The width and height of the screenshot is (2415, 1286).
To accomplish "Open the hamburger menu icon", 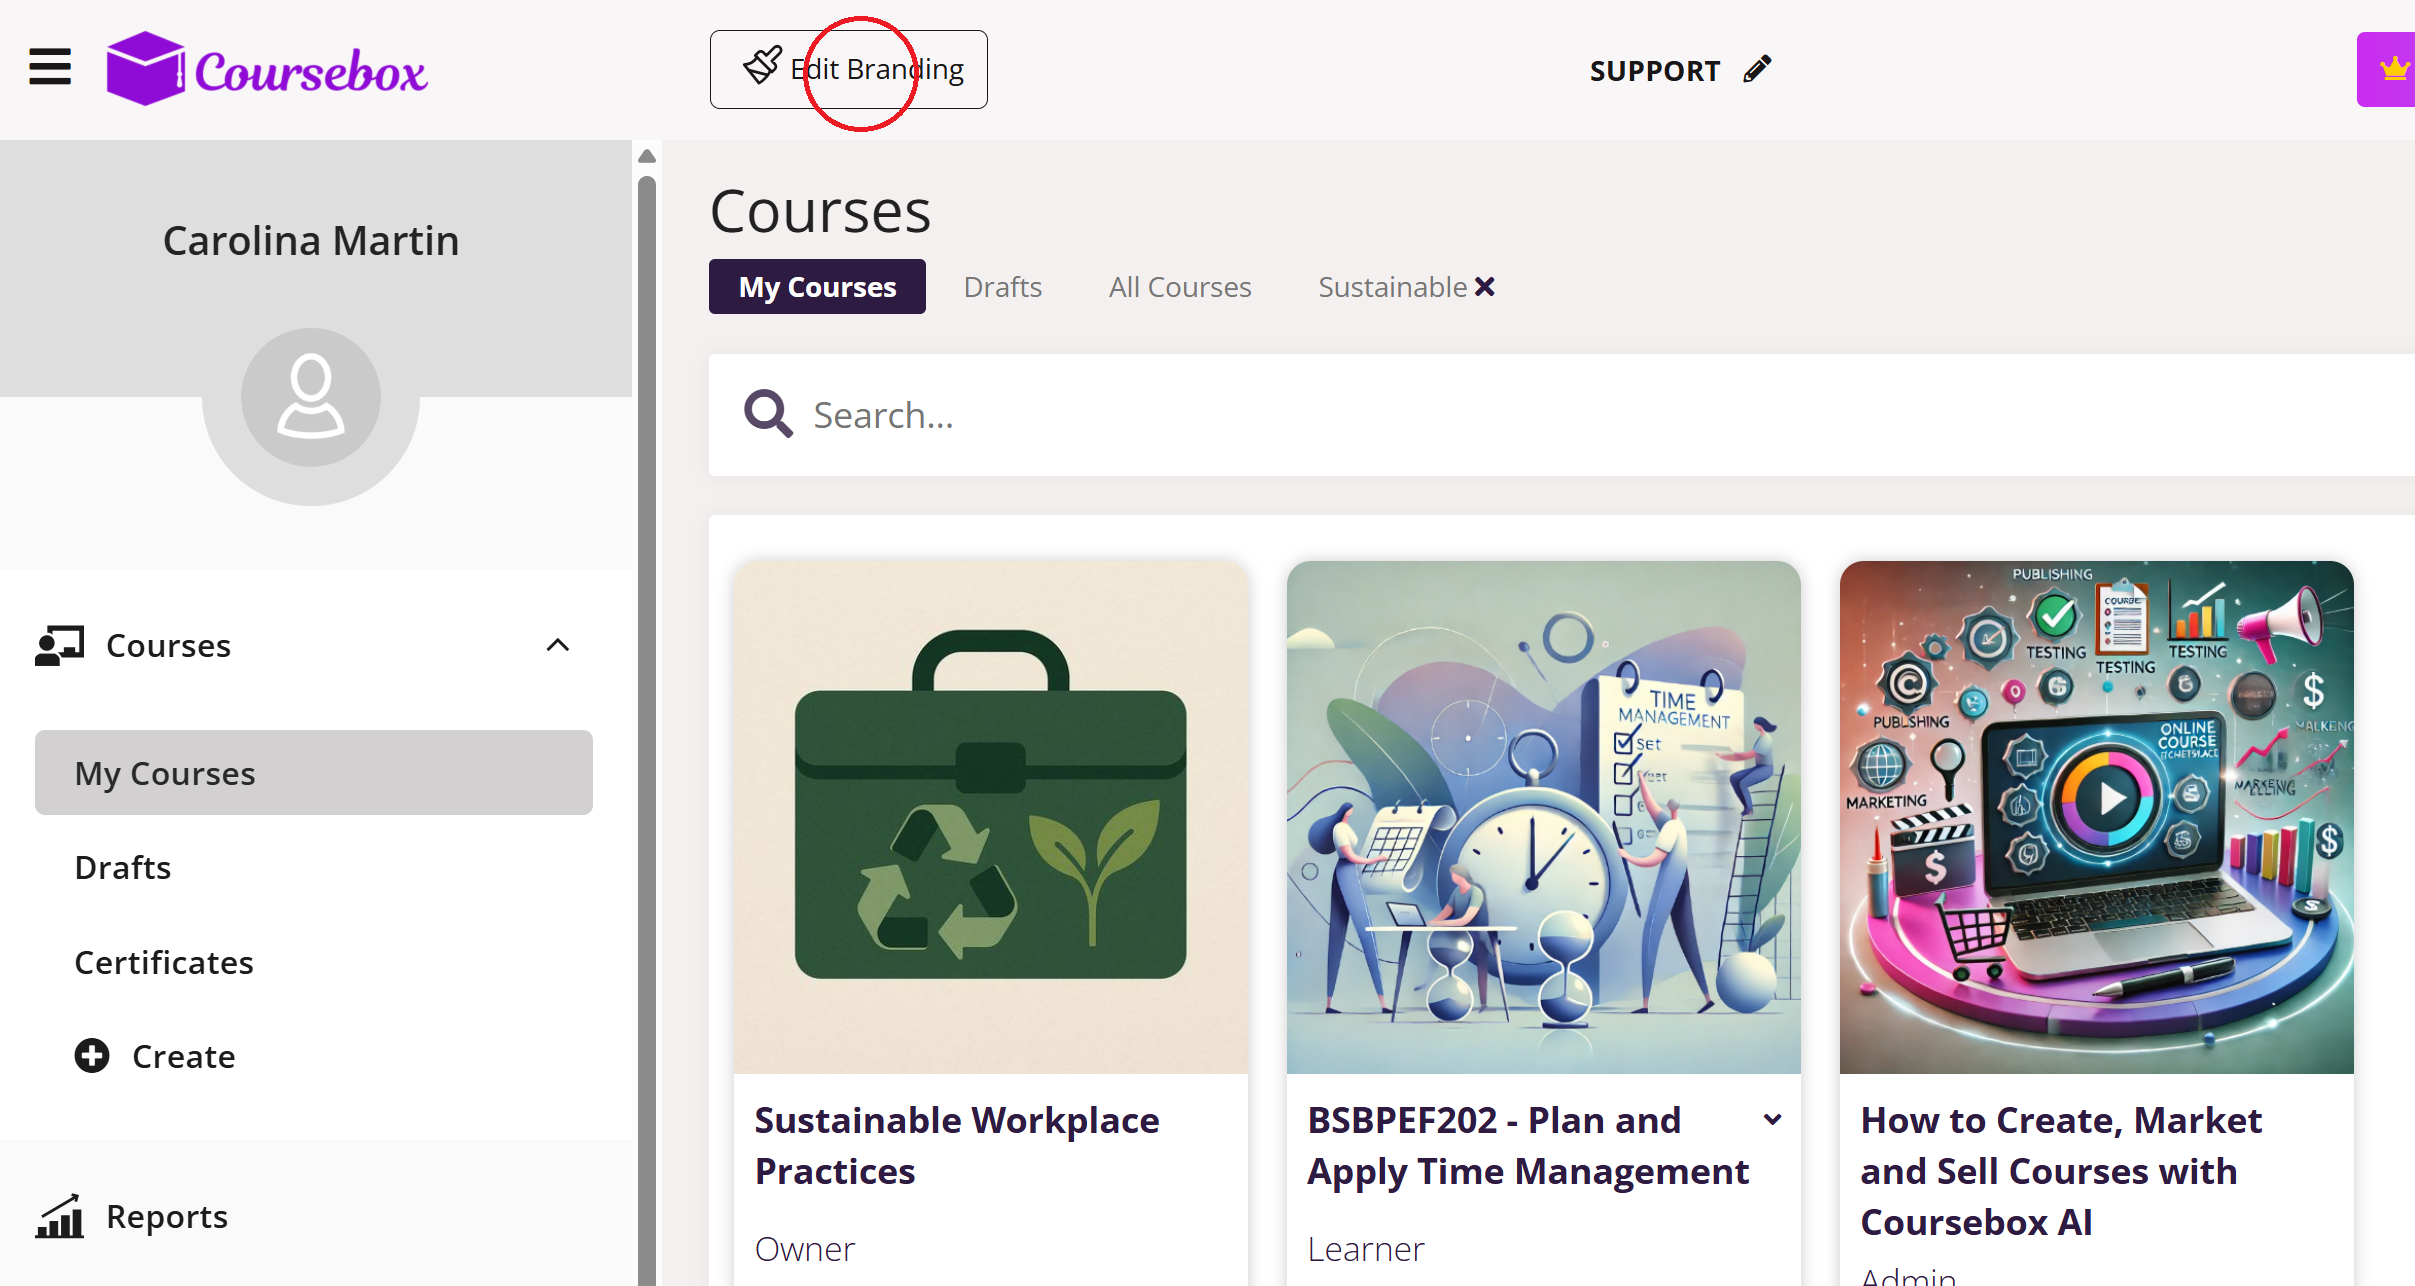I will (50, 68).
